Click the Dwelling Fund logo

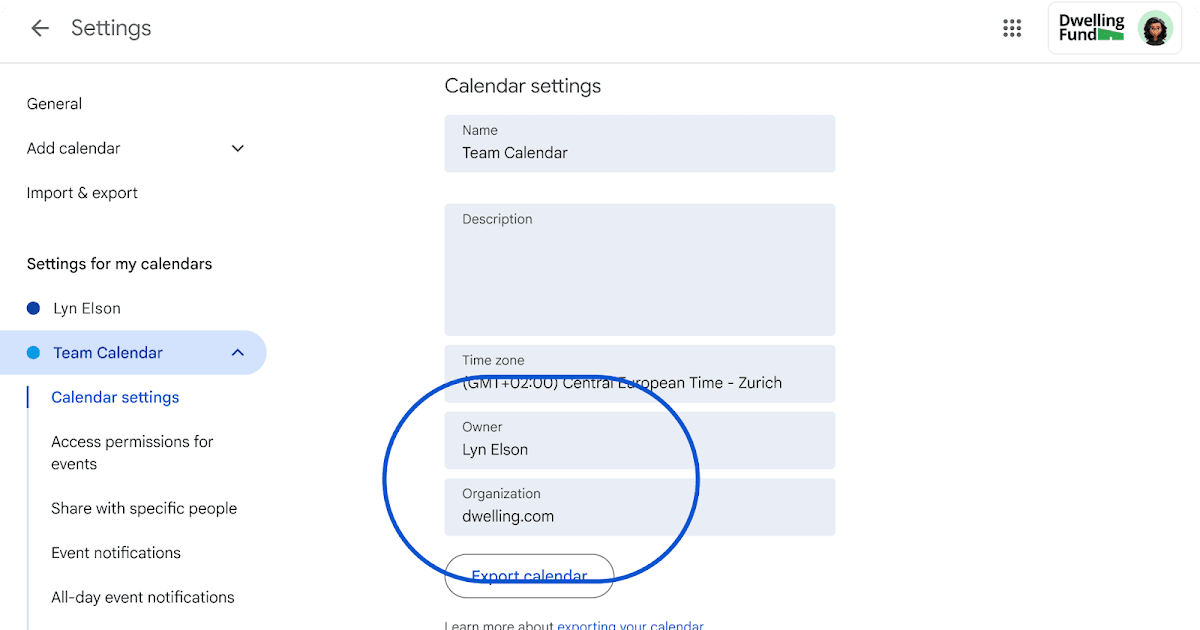coord(1092,28)
